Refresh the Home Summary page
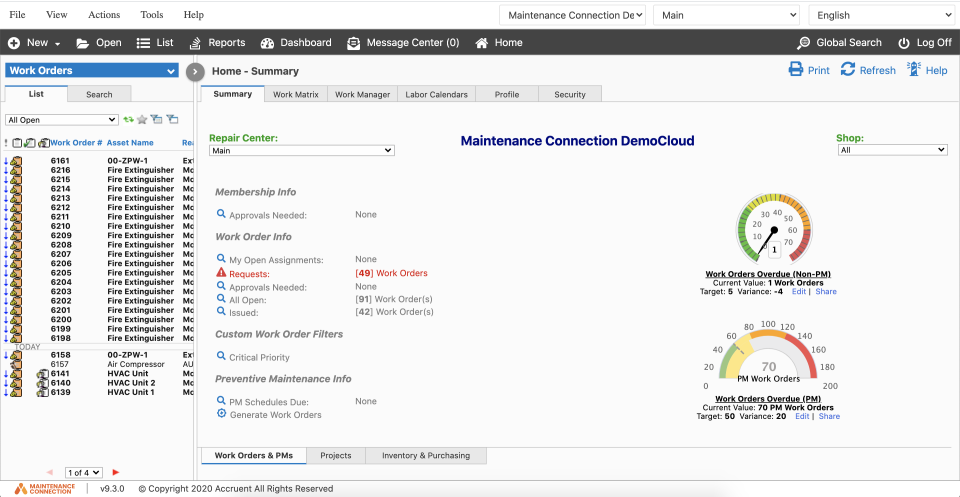 pyautogui.click(x=848, y=70)
